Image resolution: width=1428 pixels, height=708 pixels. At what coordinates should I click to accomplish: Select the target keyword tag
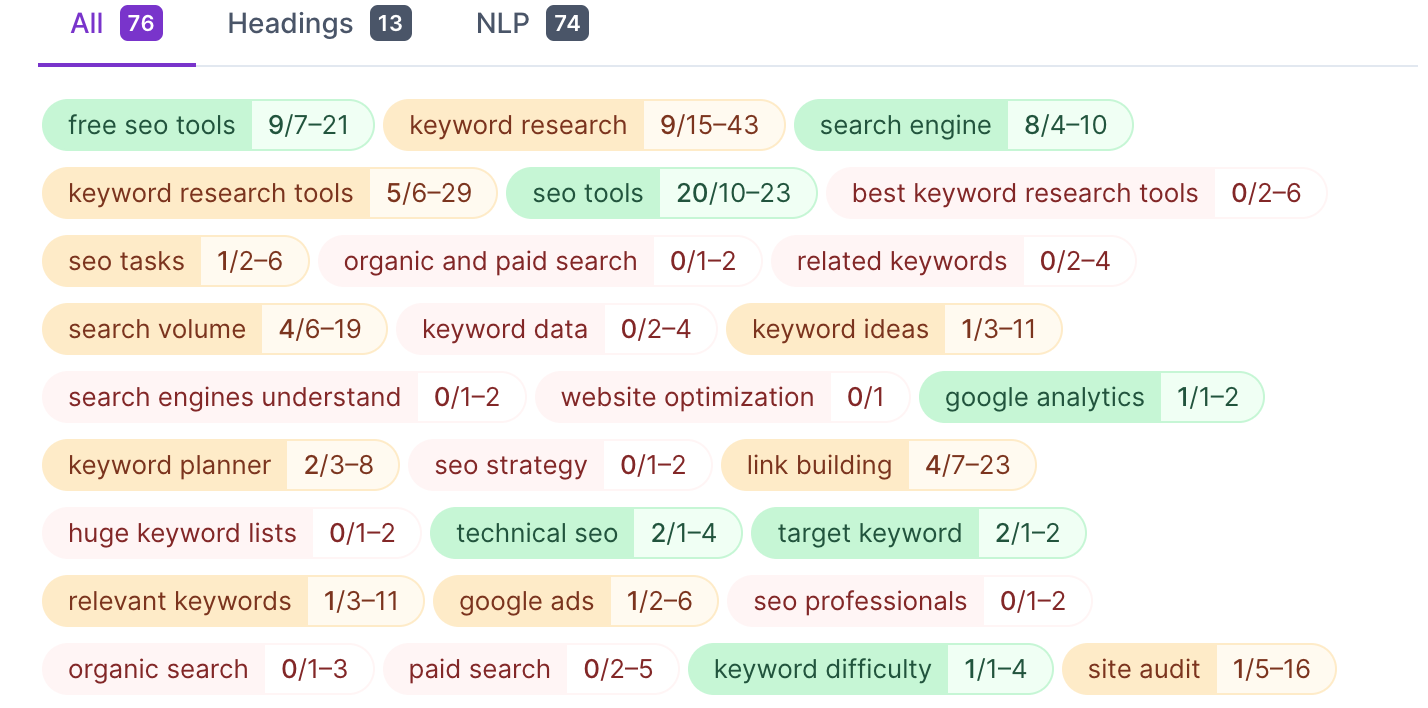click(919, 533)
